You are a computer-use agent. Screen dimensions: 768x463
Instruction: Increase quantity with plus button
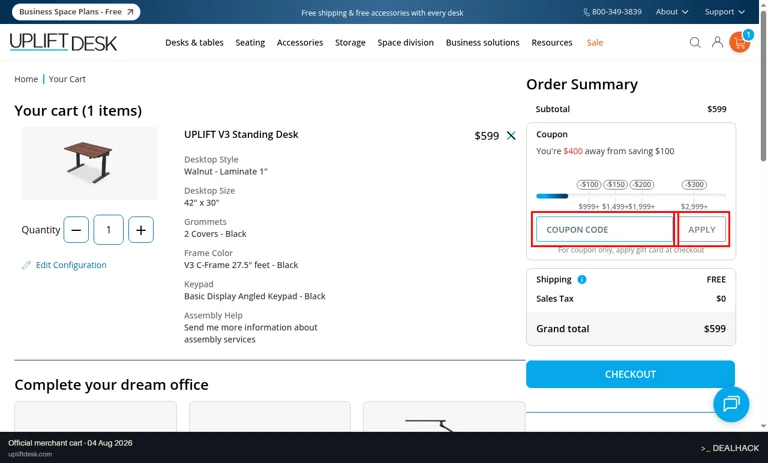tap(141, 230)
